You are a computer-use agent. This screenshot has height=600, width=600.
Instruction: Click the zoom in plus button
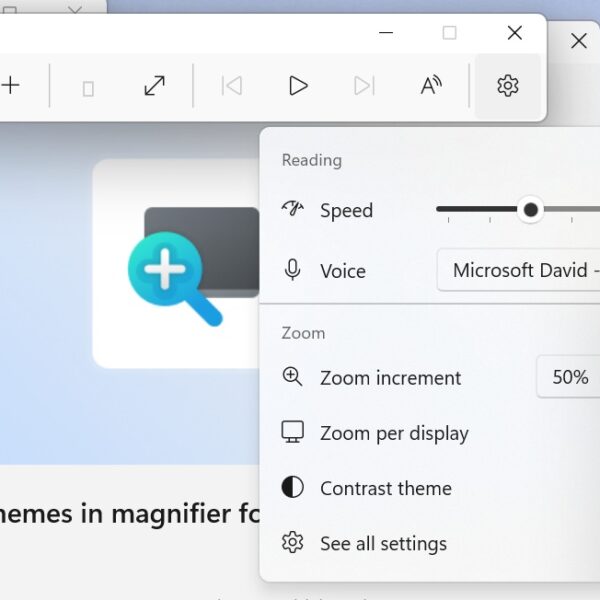10,85
